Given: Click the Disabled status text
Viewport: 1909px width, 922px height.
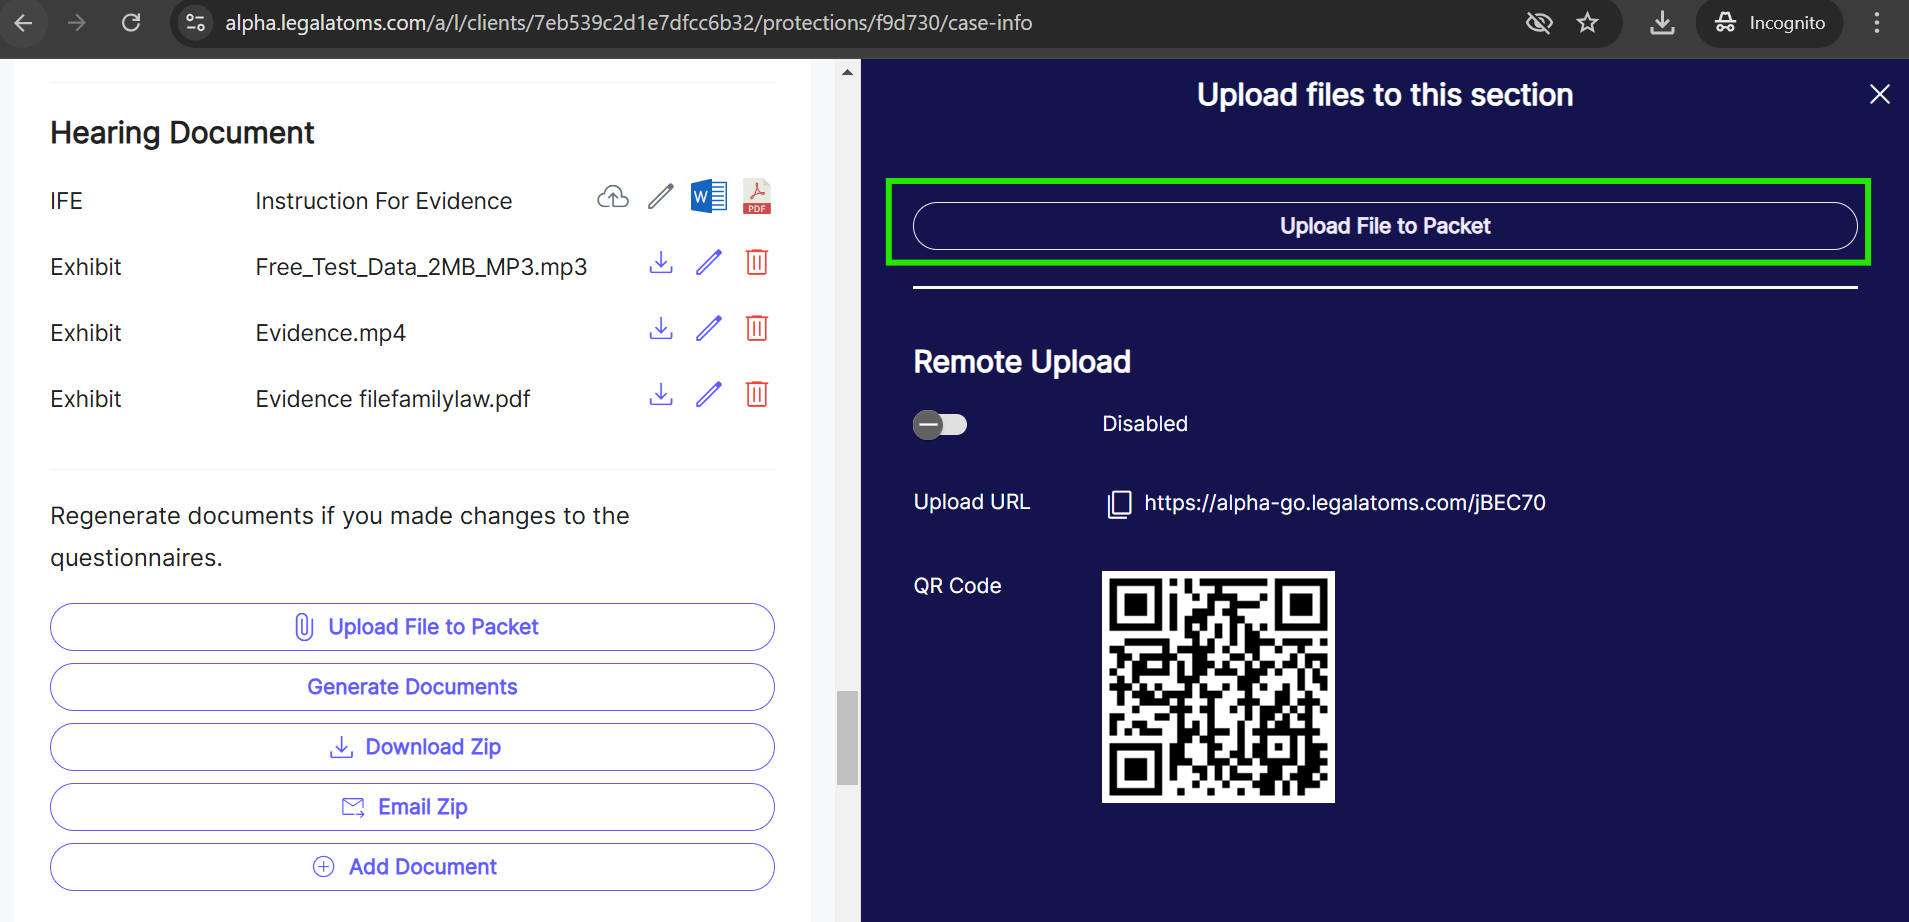Looking at the screenshot, I should point(1145,424).
